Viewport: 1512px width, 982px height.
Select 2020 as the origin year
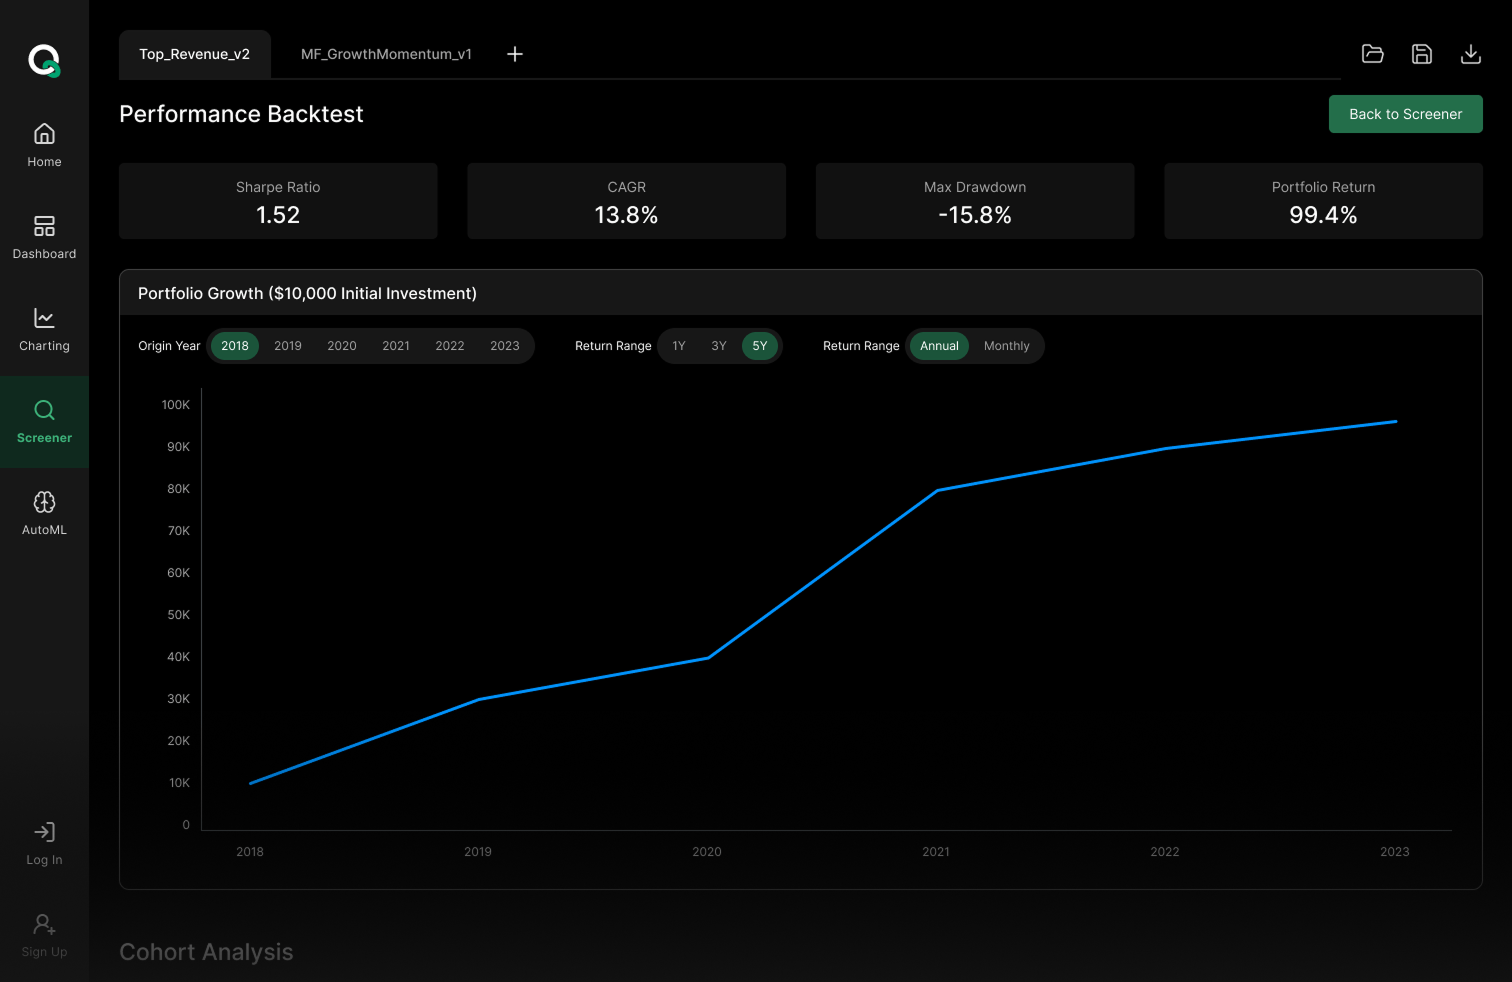[341, 345]
